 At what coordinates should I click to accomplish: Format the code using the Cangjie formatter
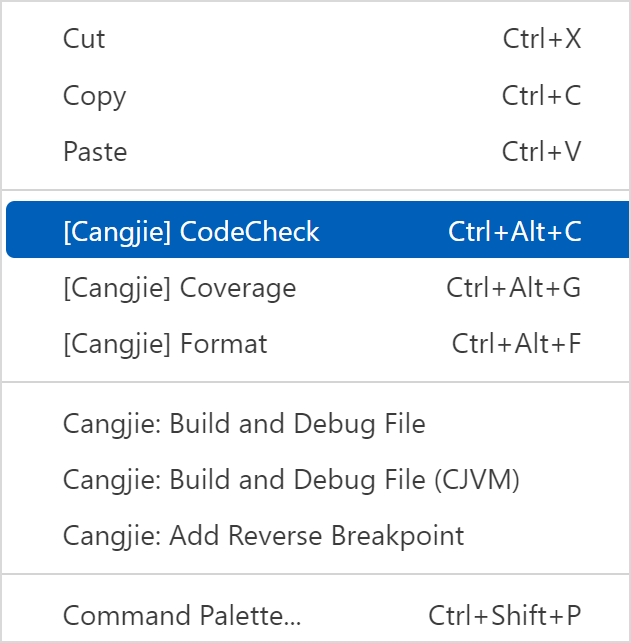tap(165, 344)
